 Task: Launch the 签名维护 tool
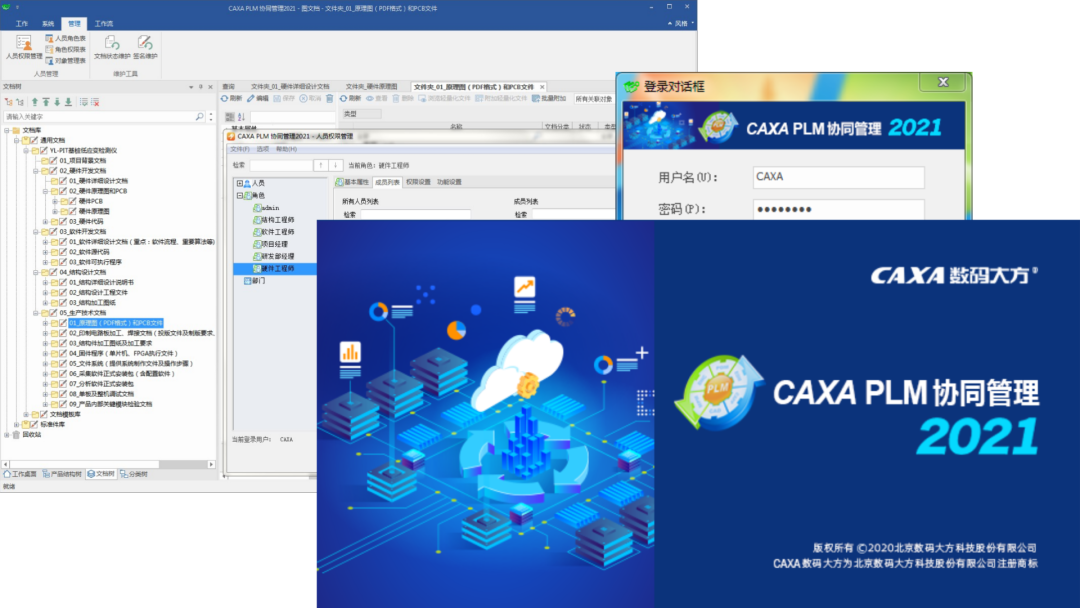point(145,48)
